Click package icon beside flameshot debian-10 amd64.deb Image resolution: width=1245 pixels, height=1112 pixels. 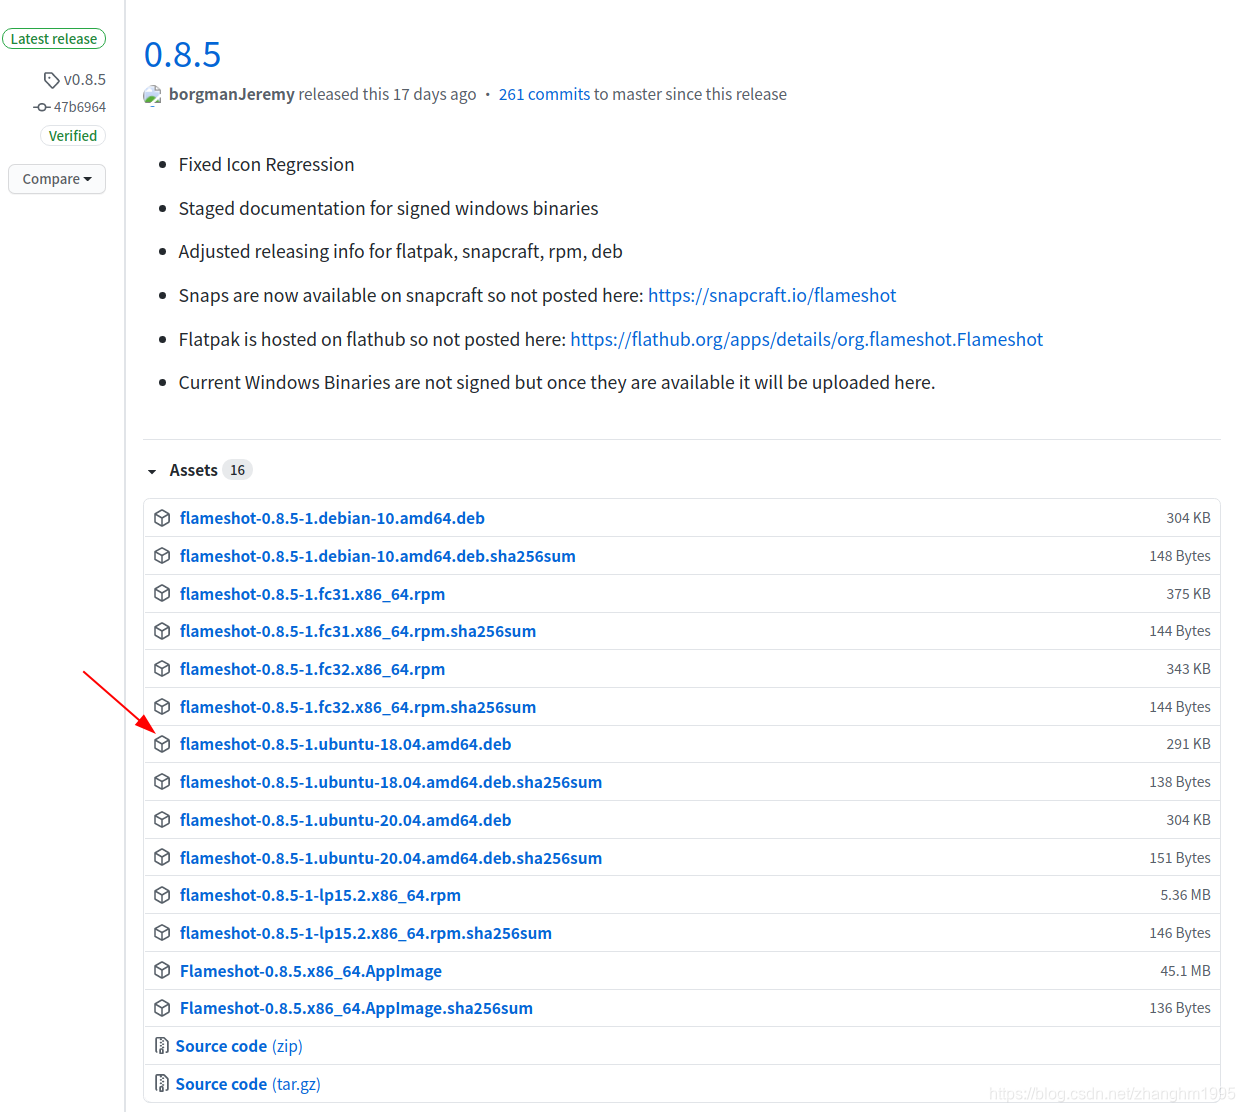pos(162,518)
